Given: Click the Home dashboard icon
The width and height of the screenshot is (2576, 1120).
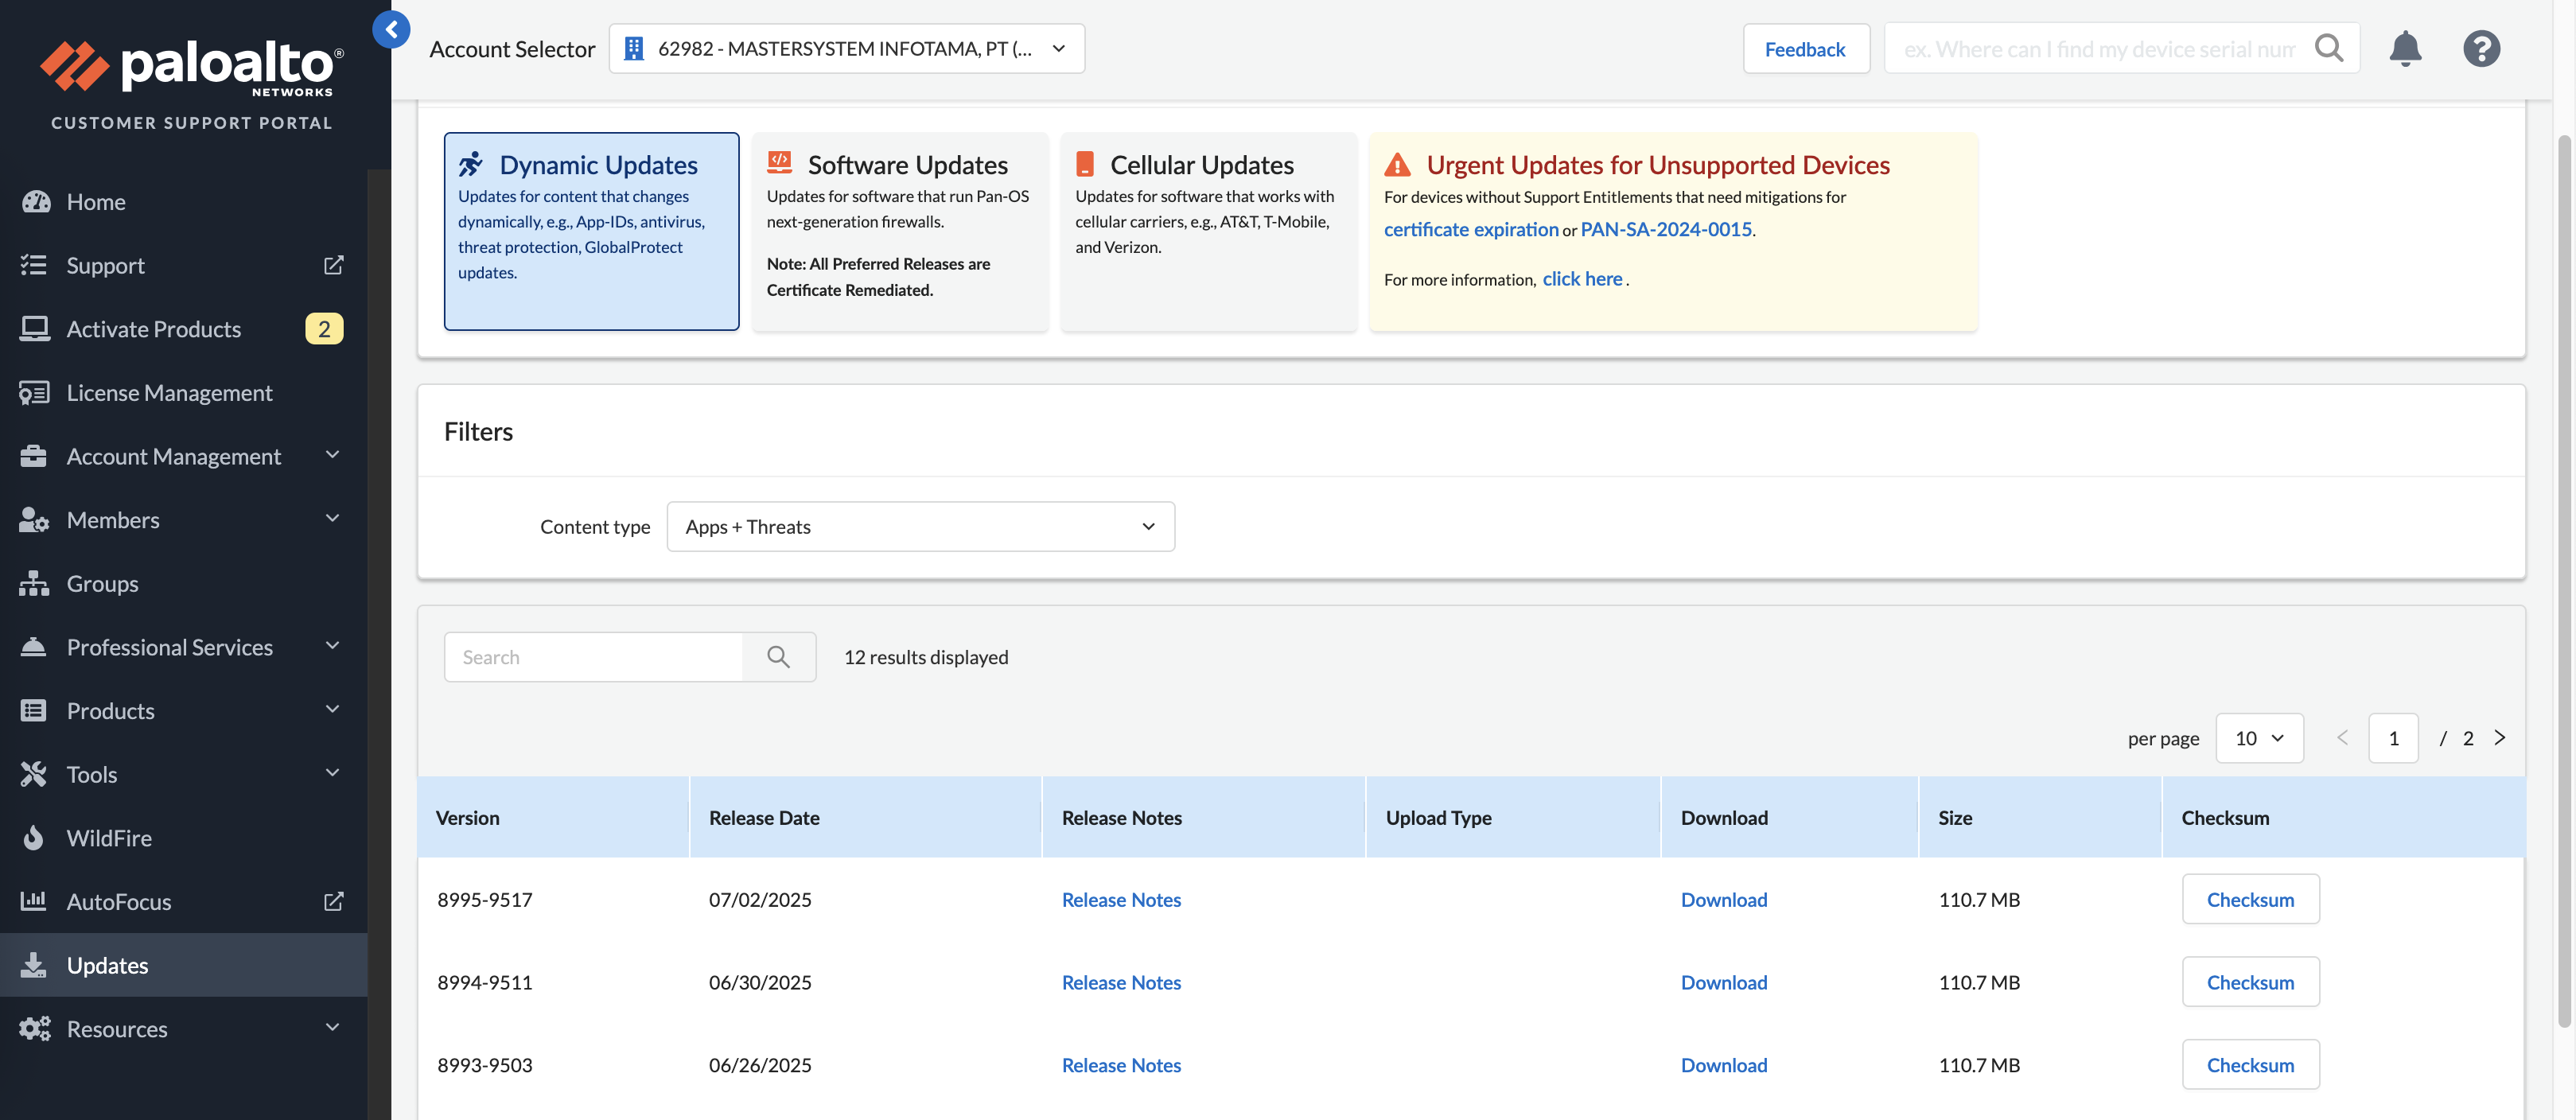Looking at the screenshot, I should [36, 202].
